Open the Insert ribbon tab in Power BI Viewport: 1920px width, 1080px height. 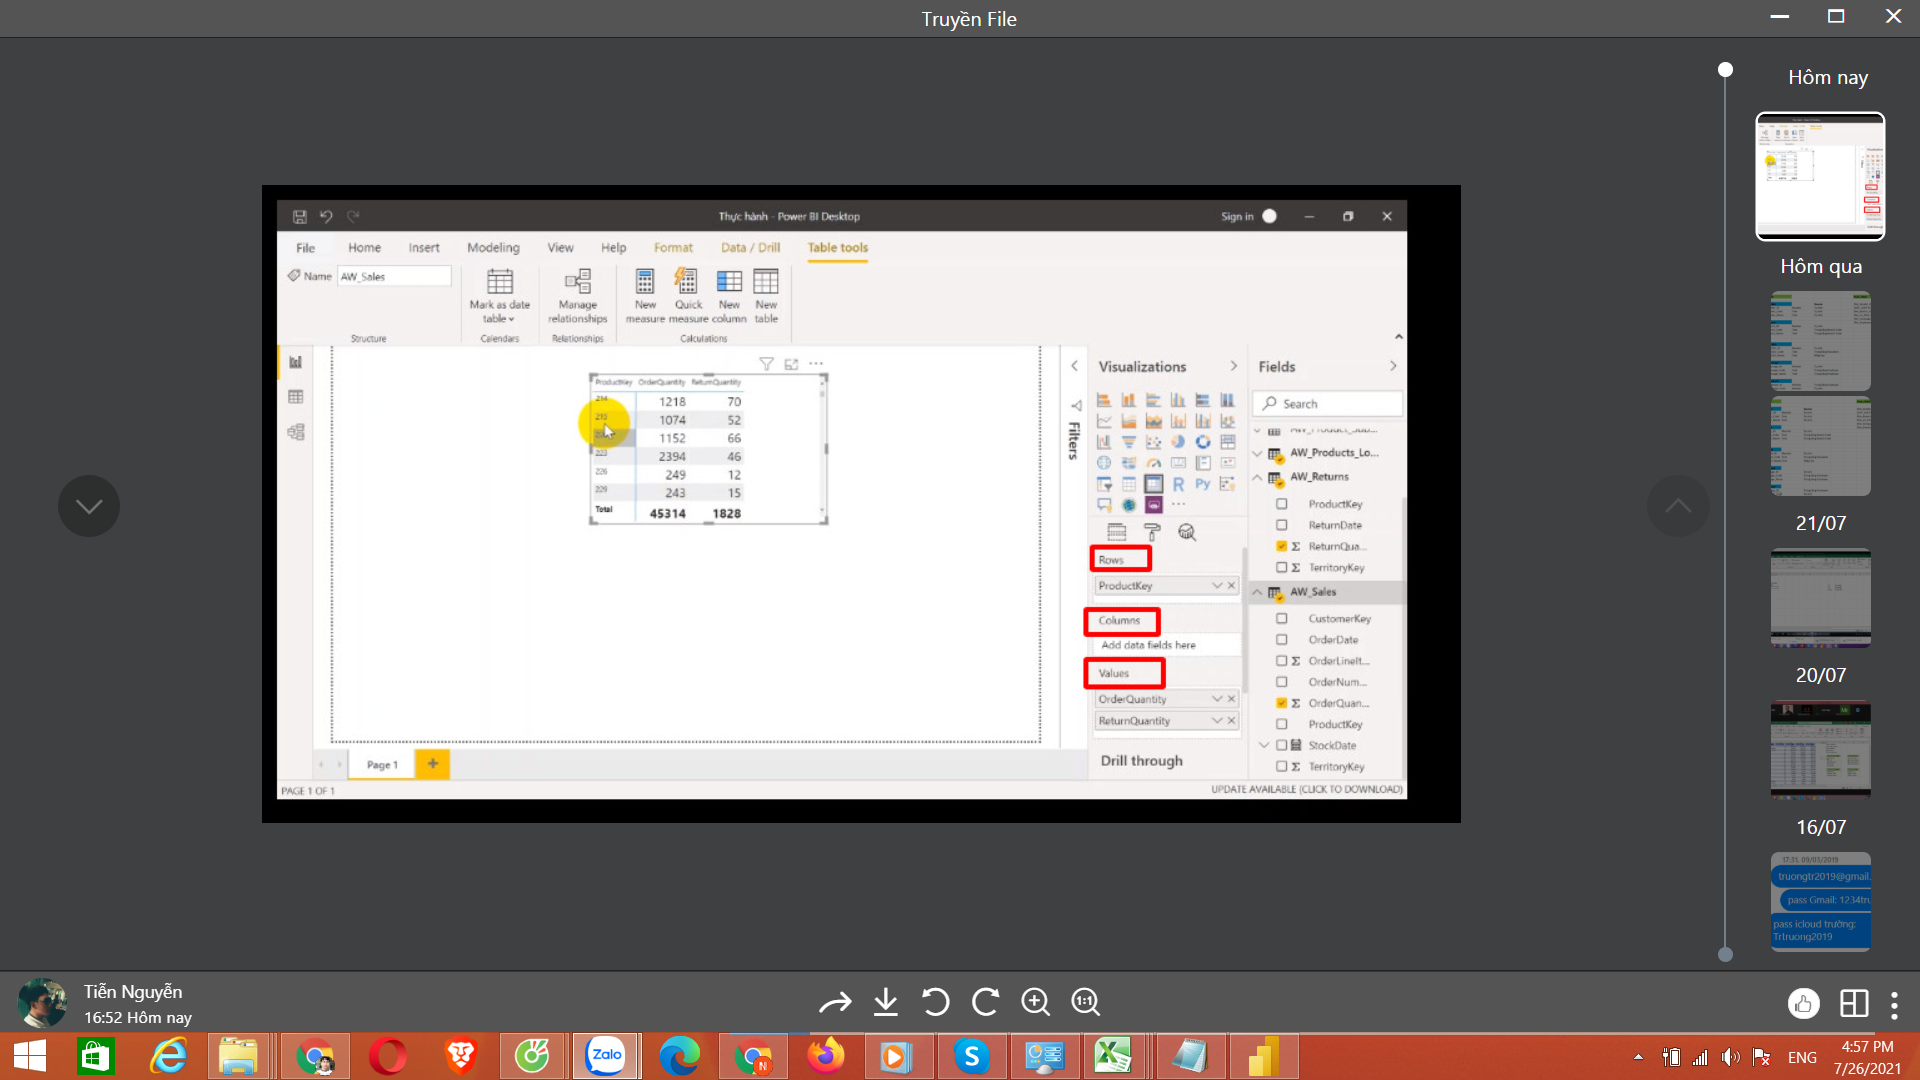[x=424, y=247]
